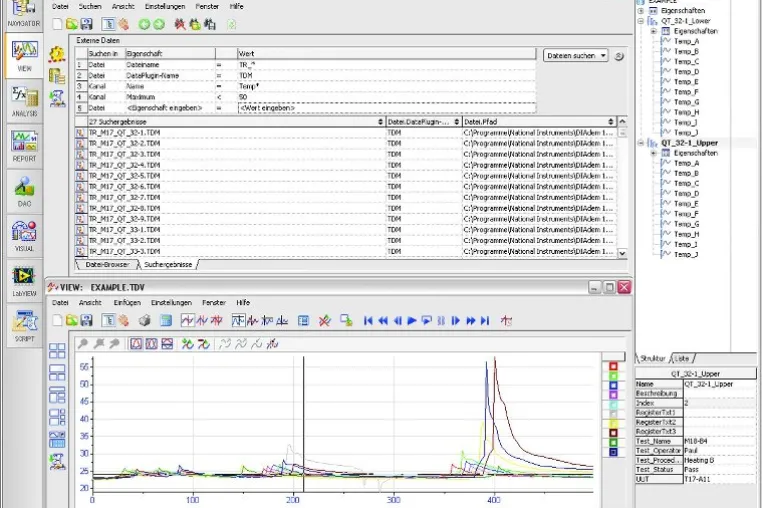762x508 pixels.
Task: Sort by the Suchergebnisse column header arrows
Action: pos(381,122)
